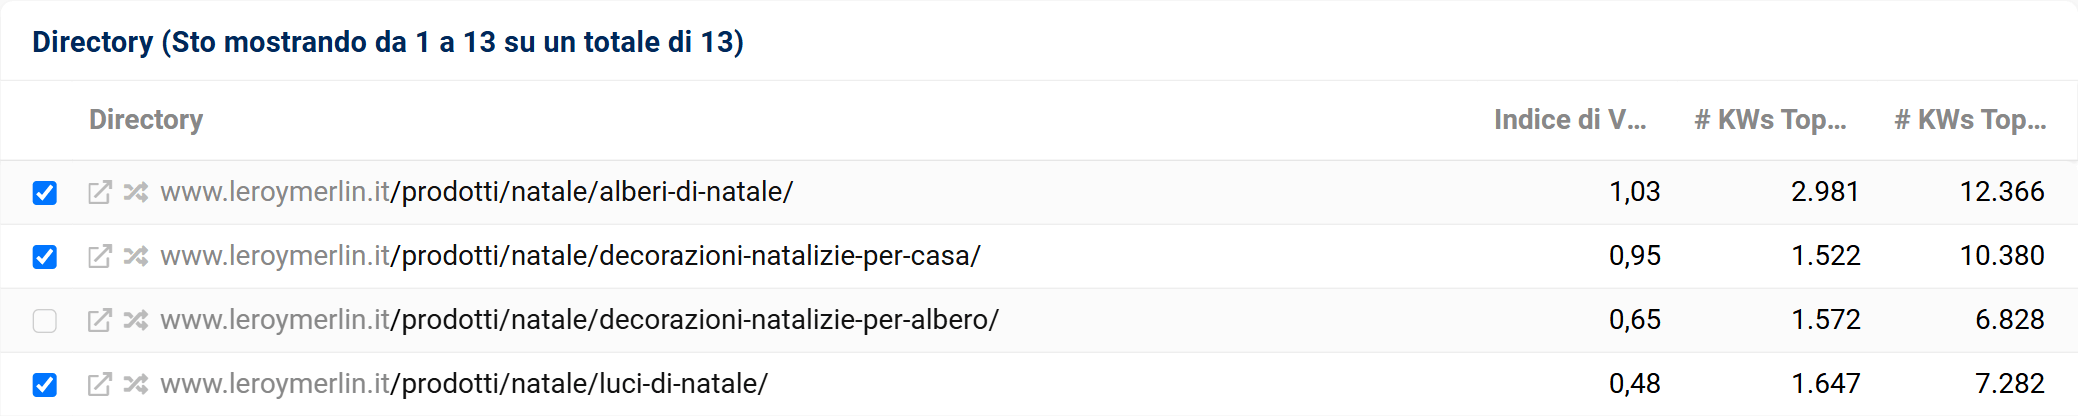Sort by the Directory column header
2078x416 pixels.
146,120
